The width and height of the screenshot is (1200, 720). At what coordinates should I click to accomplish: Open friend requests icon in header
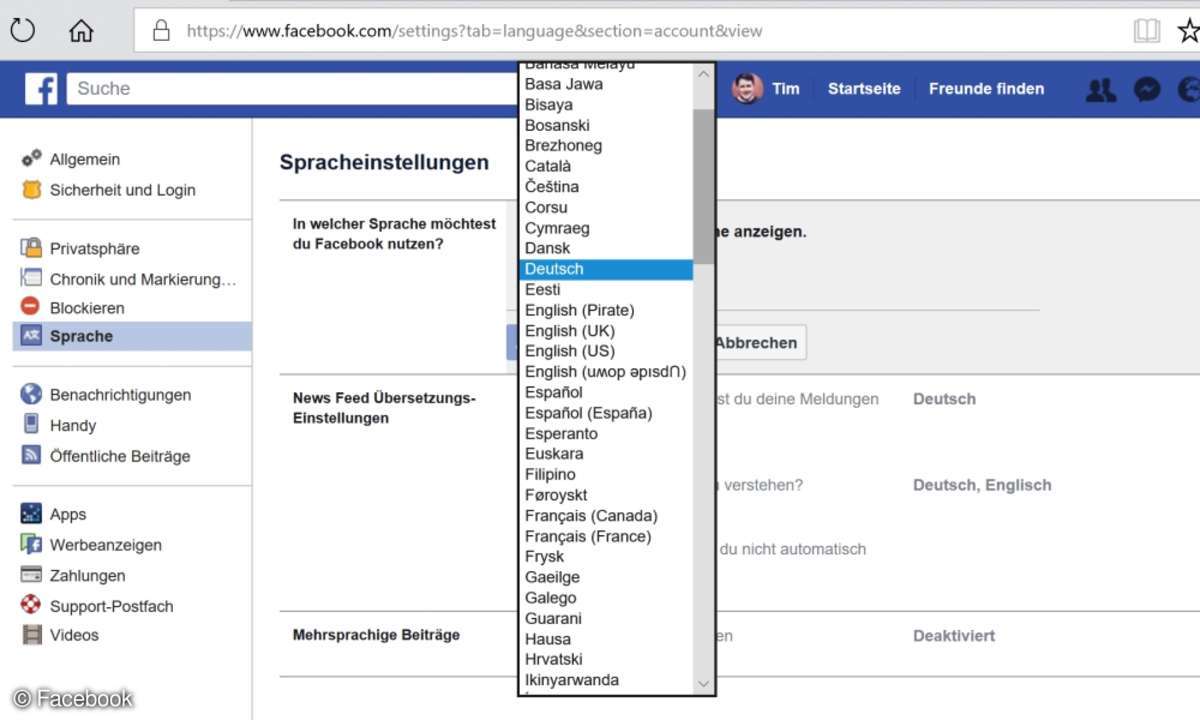(1101, 90)
